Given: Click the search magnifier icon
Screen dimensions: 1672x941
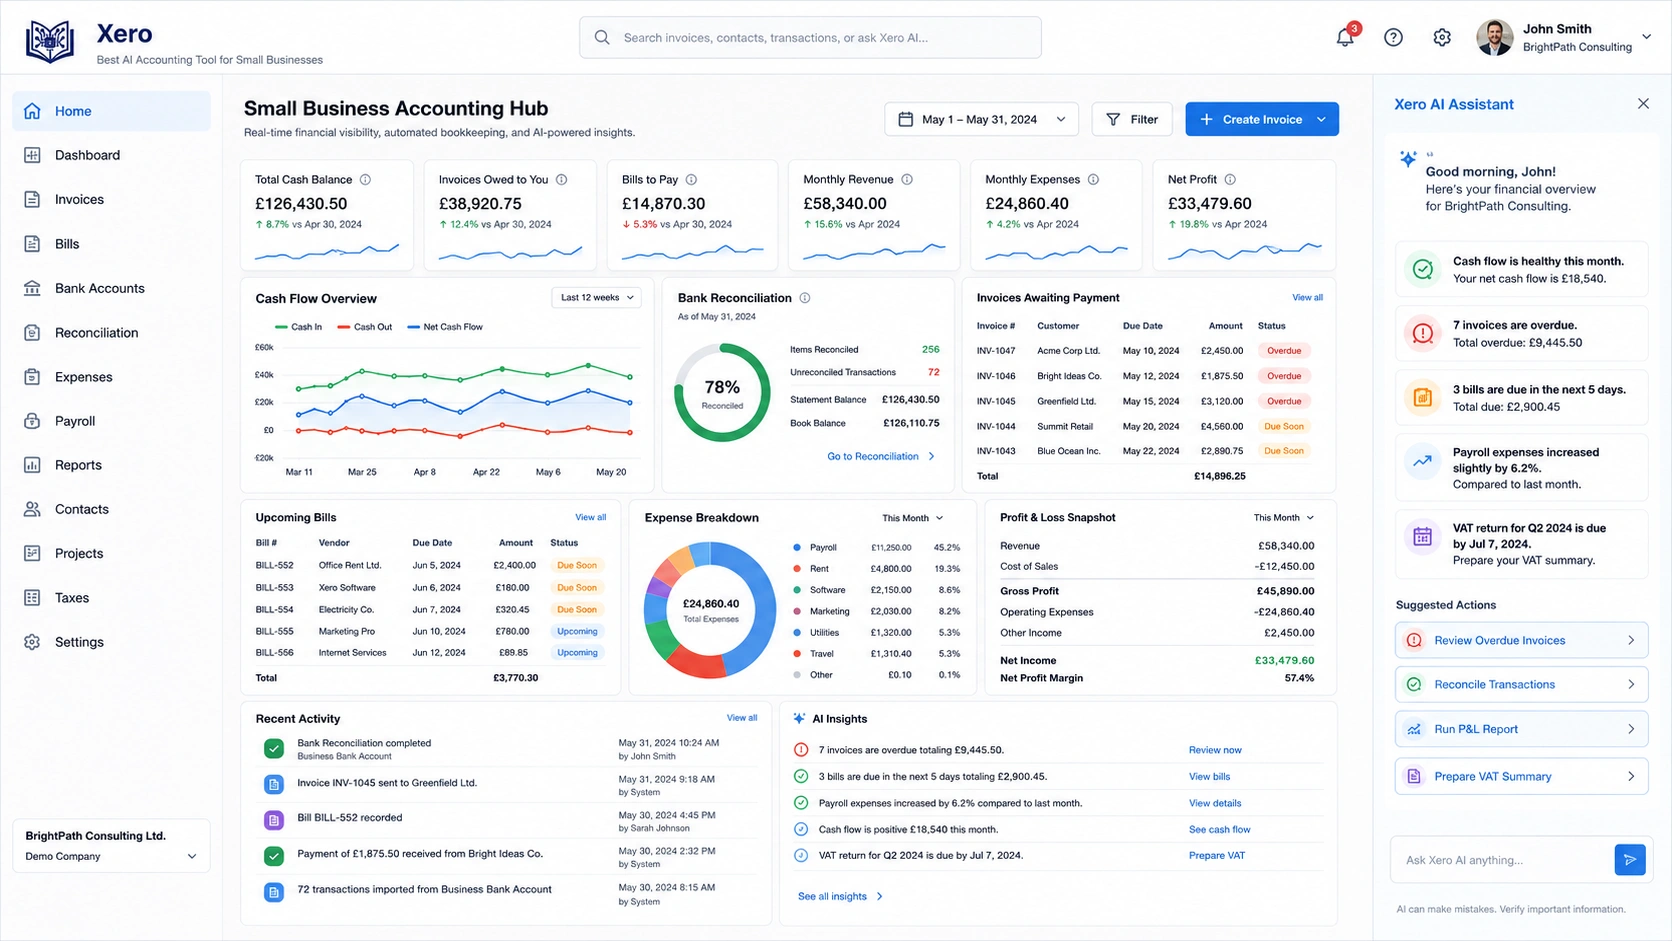Looking at the screenshot, I should [x=602, y=37].
